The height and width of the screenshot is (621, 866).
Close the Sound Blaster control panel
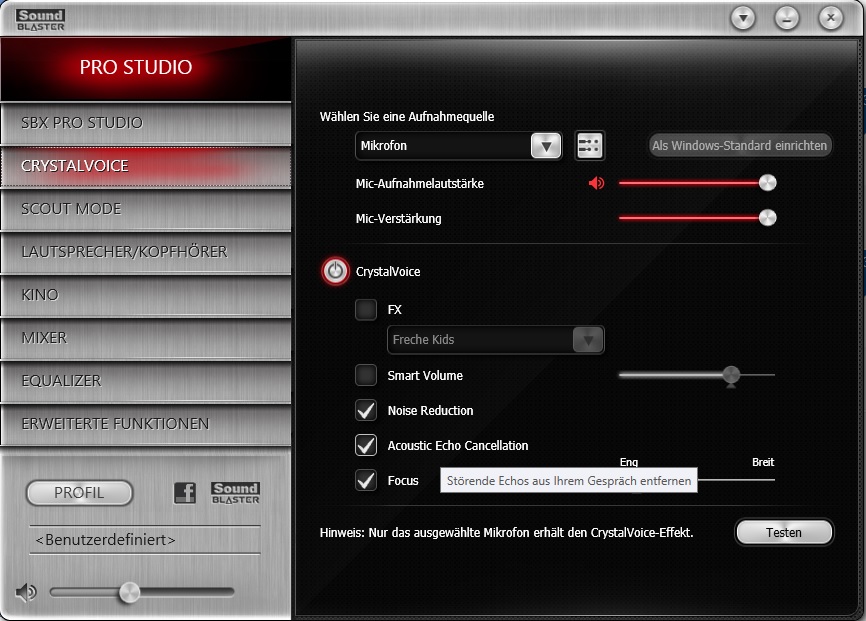coord(830,18)
